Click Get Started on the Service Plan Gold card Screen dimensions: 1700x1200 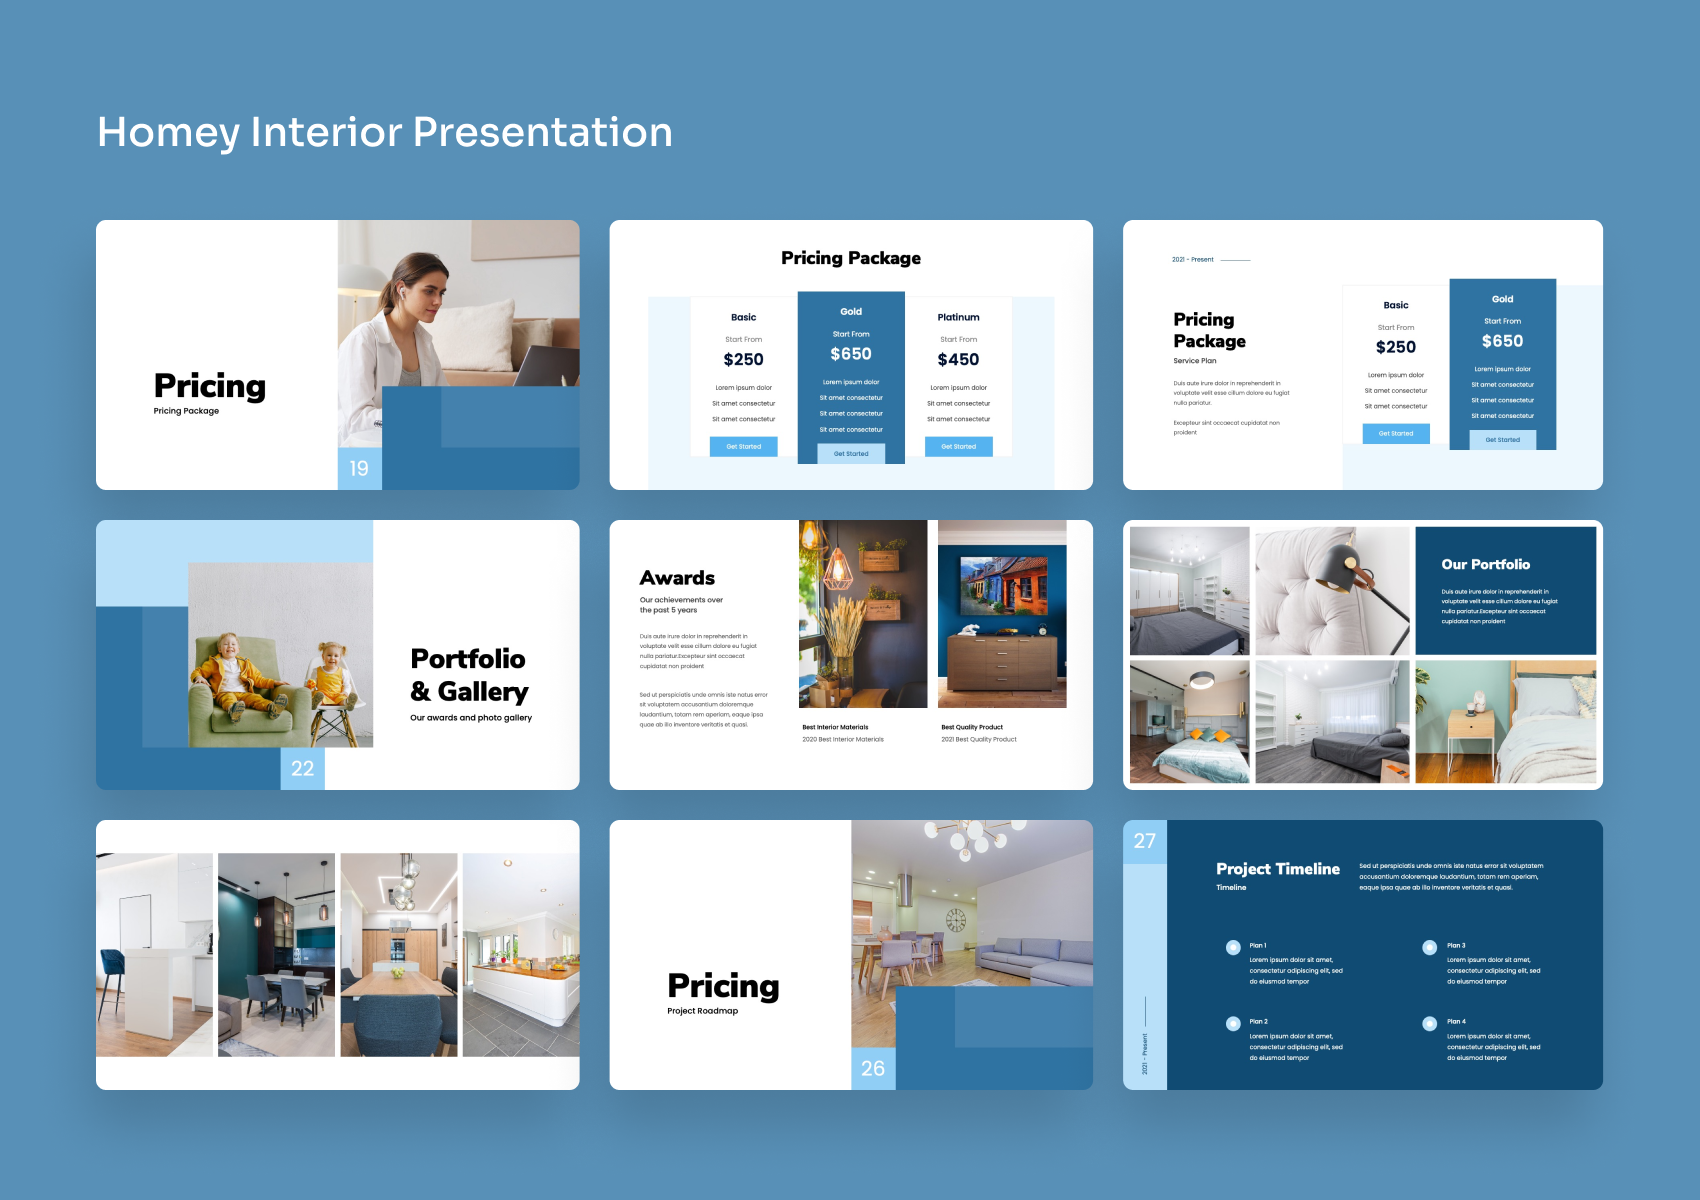[x=1503, y=439]
